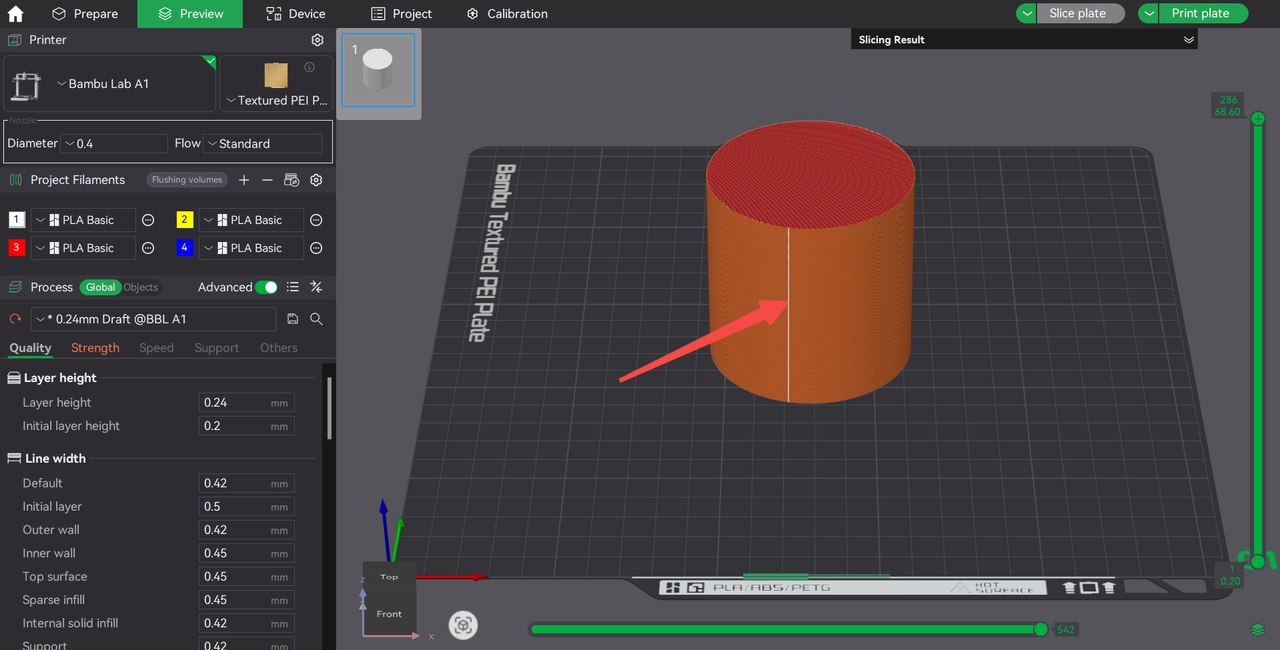Switch process scope to Objects
This screenshot has width=1280, height=650.
pyautogui.click(x=141, y=287)
